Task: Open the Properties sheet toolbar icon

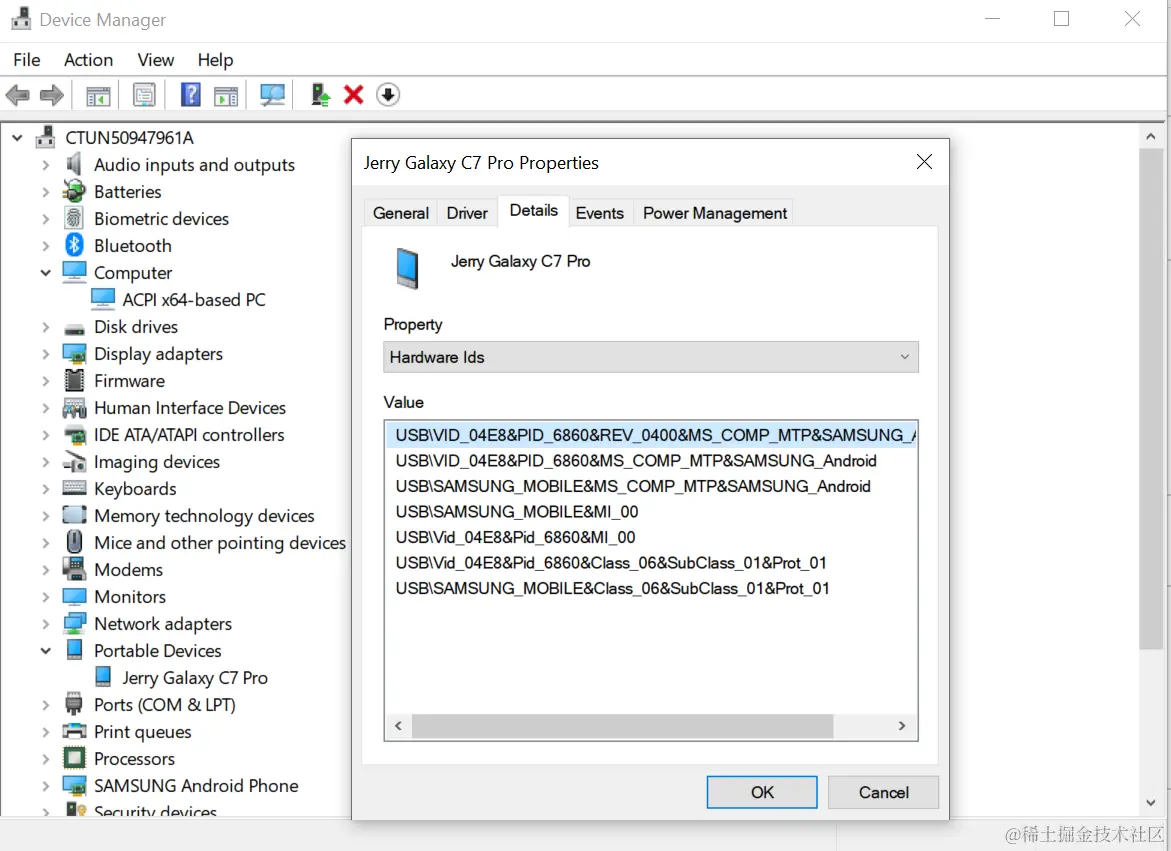Action: tap(144, 95)
